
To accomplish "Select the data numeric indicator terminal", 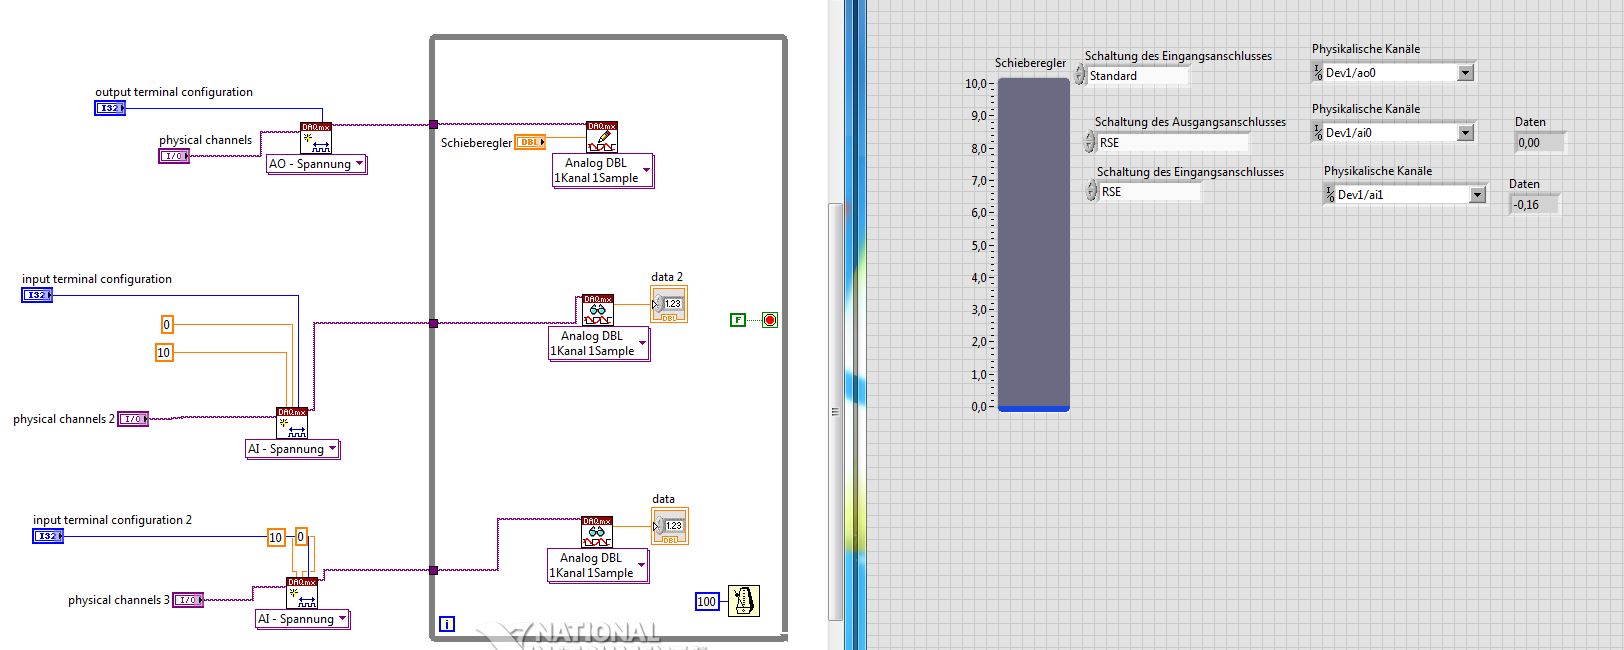I will [669, 526].
